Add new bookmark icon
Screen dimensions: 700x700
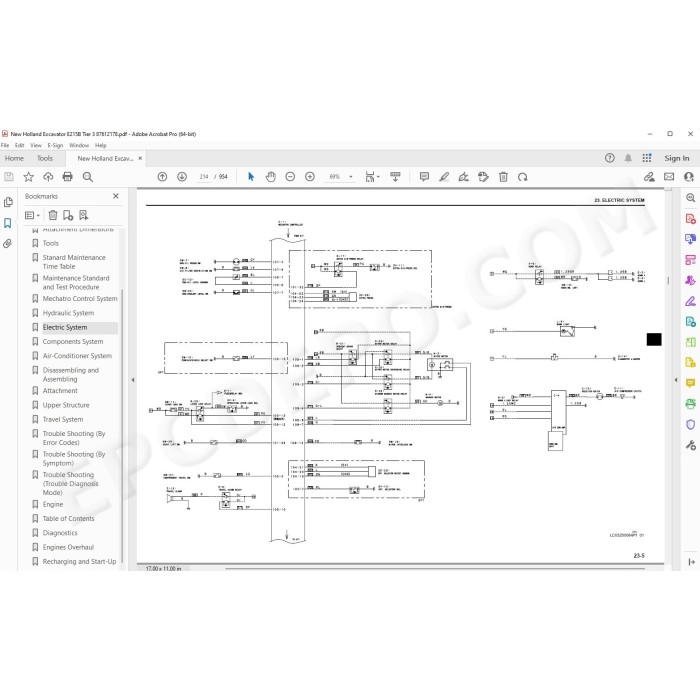[x=68, y=215]
